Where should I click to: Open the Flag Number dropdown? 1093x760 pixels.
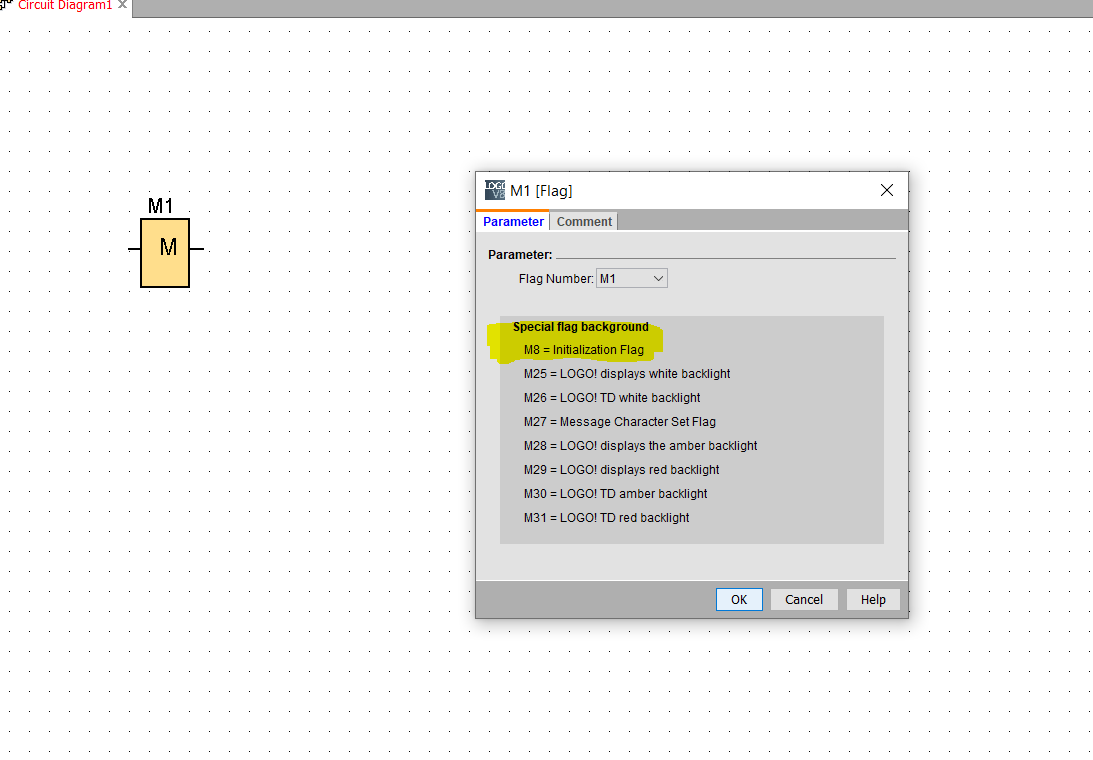pyautogui.click(x=632, y=278)
